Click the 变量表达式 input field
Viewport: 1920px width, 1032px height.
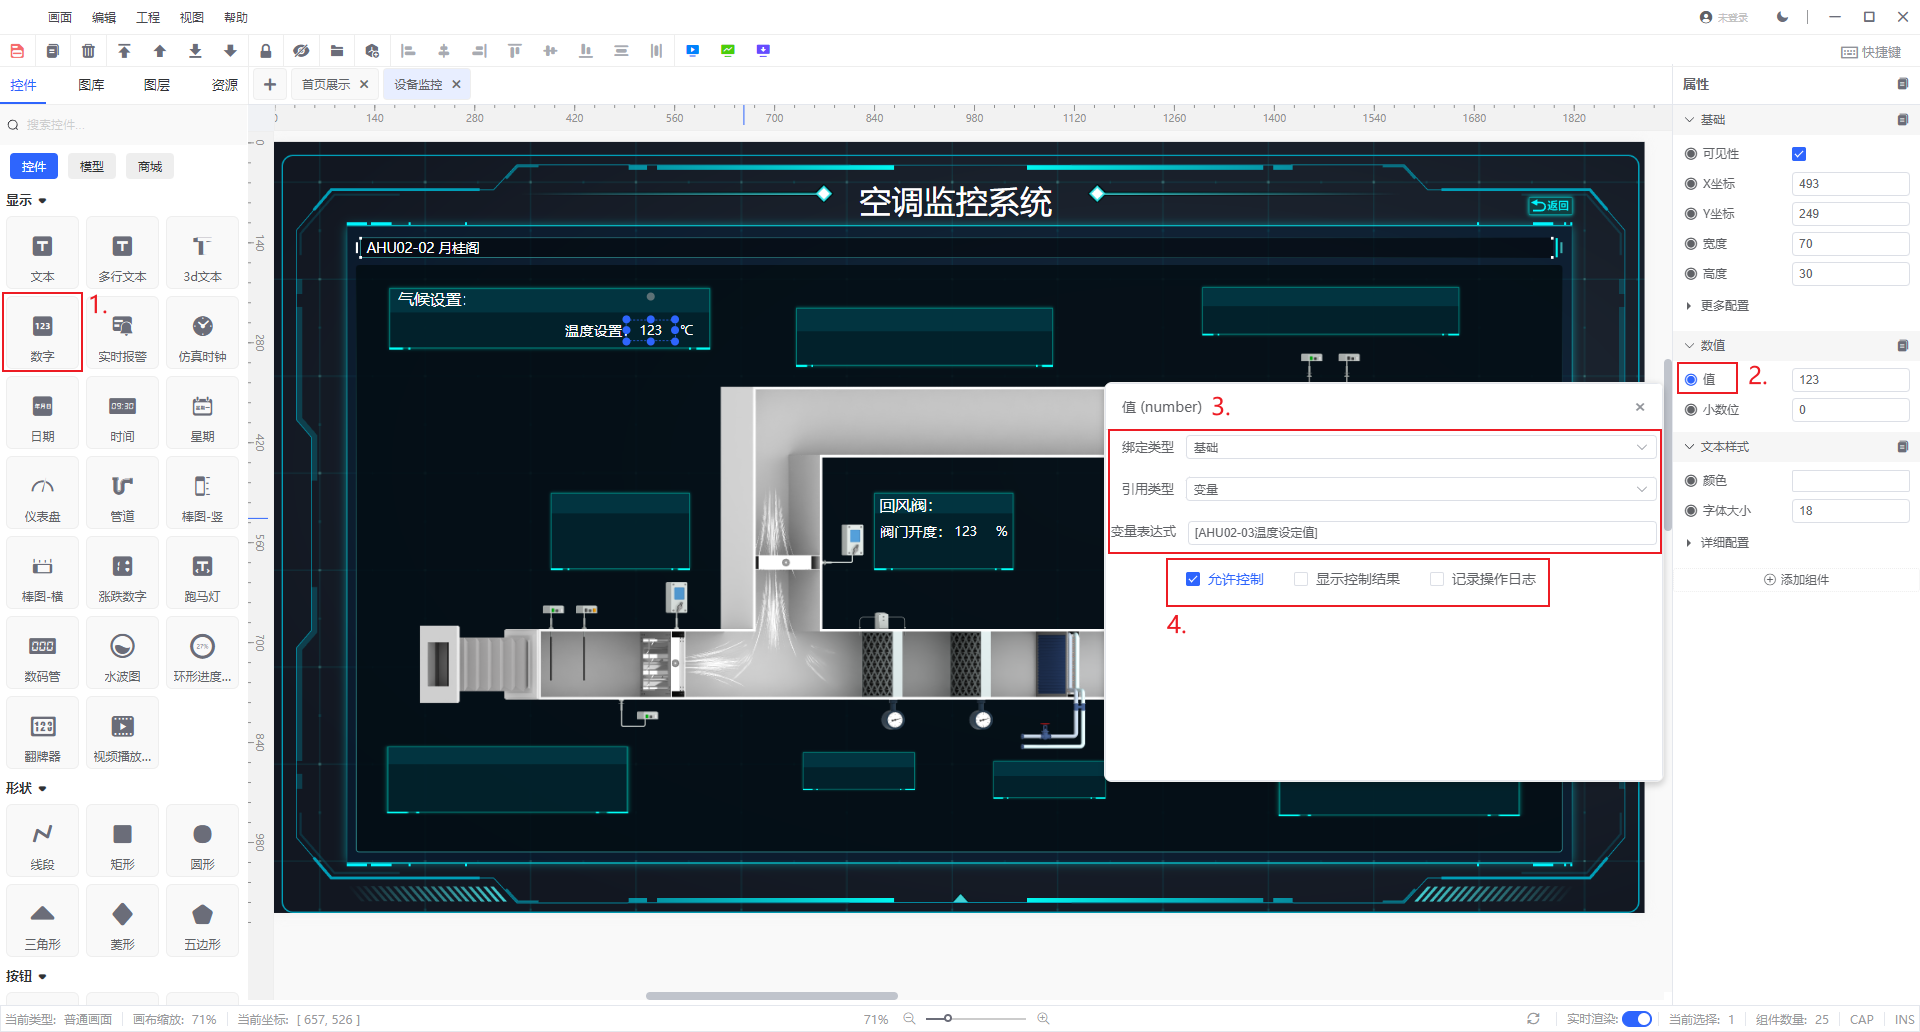click(x=1420, y=532)
